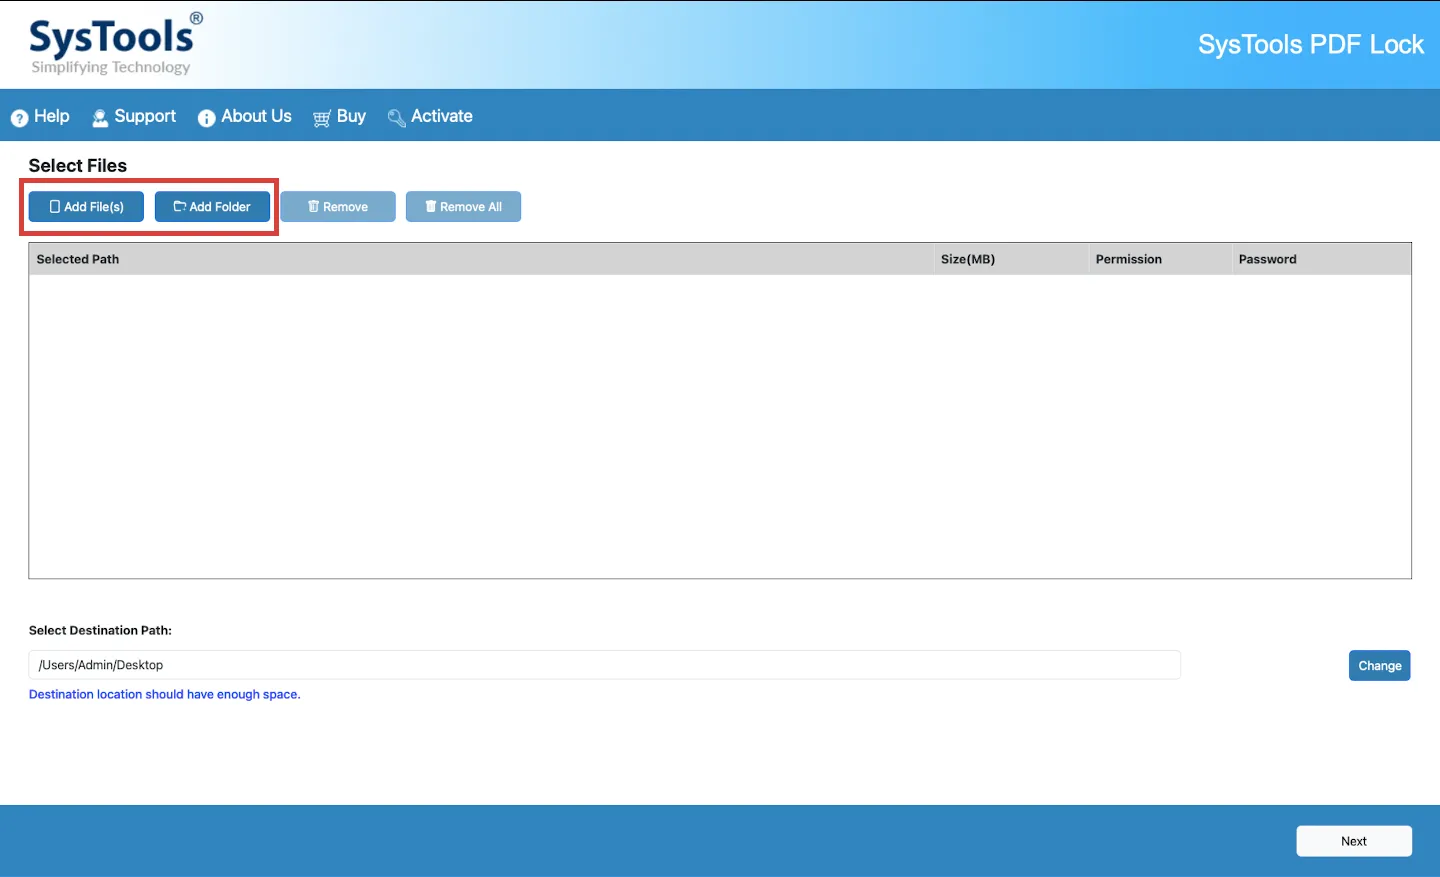Click the SysTools logo
This screenshot has height=877, width=1440.
click(x=115, y=44)
